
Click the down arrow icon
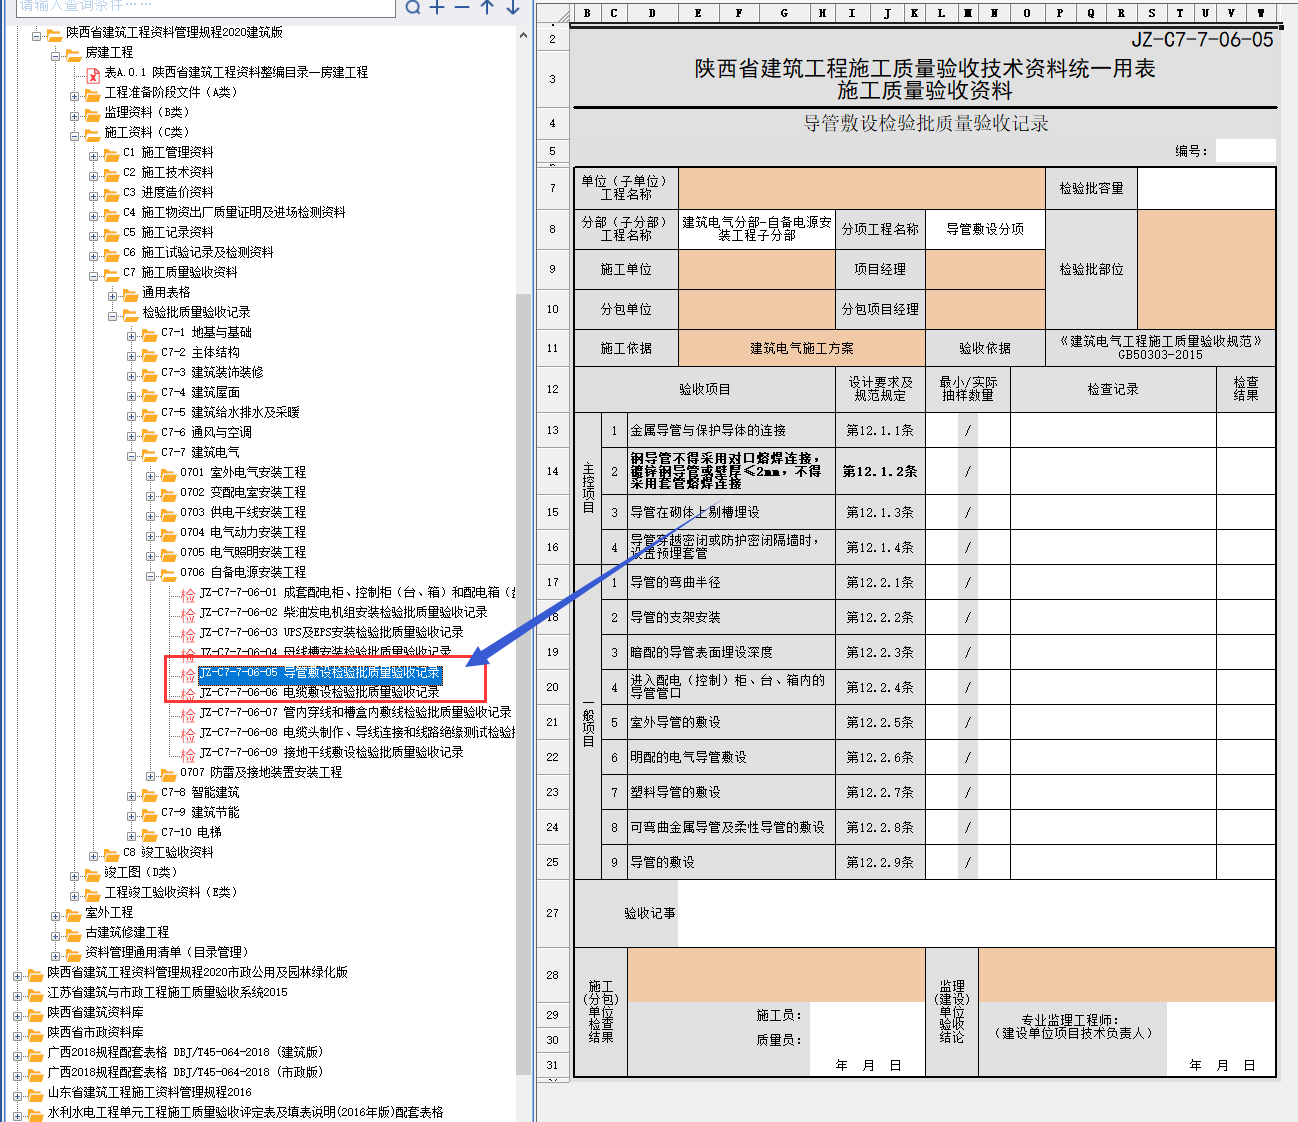point(512,7)
